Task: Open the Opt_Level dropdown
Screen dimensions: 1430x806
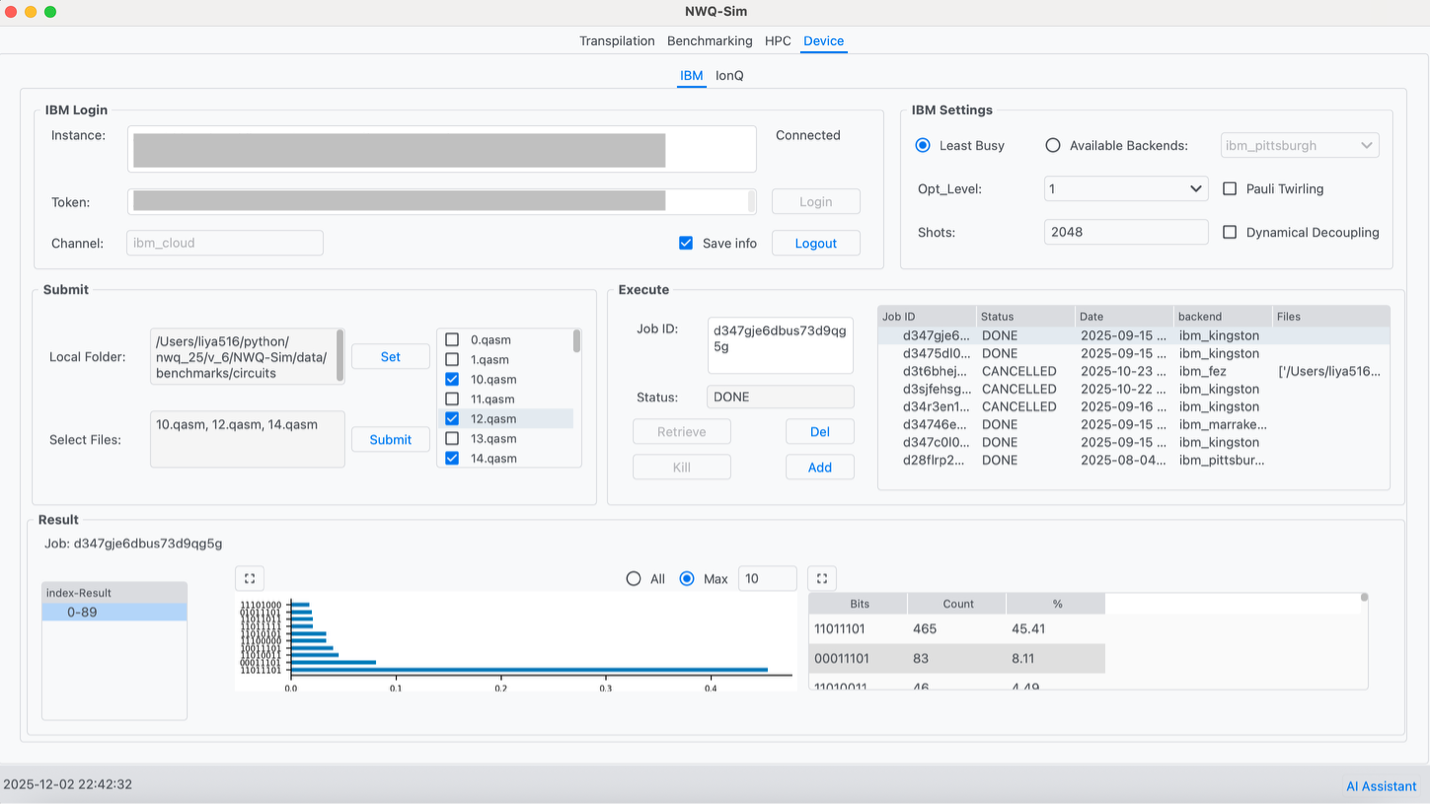Action: (x=1125, y=189)
